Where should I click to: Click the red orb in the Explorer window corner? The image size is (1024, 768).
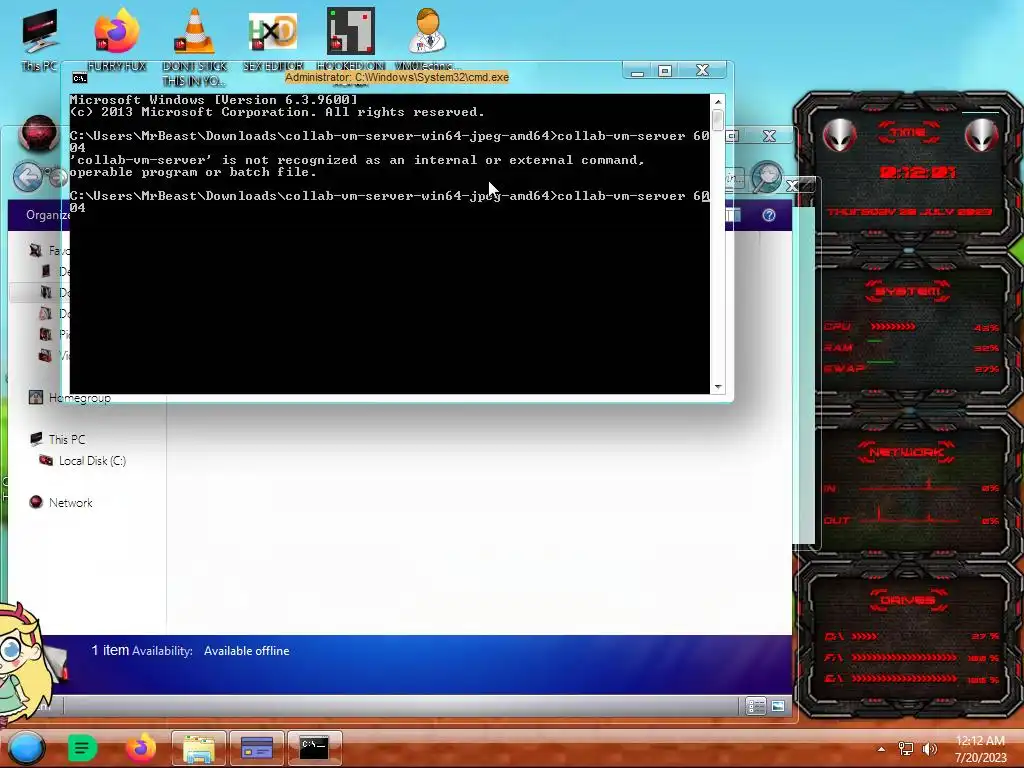39,133
